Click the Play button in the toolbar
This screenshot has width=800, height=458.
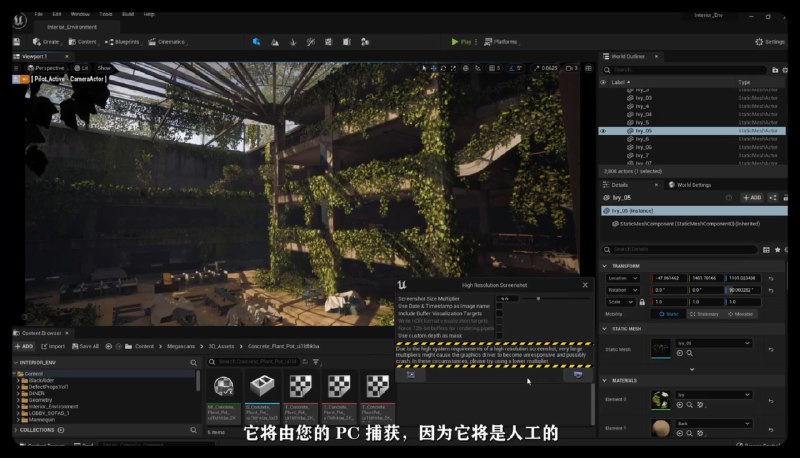coord(461,42)
